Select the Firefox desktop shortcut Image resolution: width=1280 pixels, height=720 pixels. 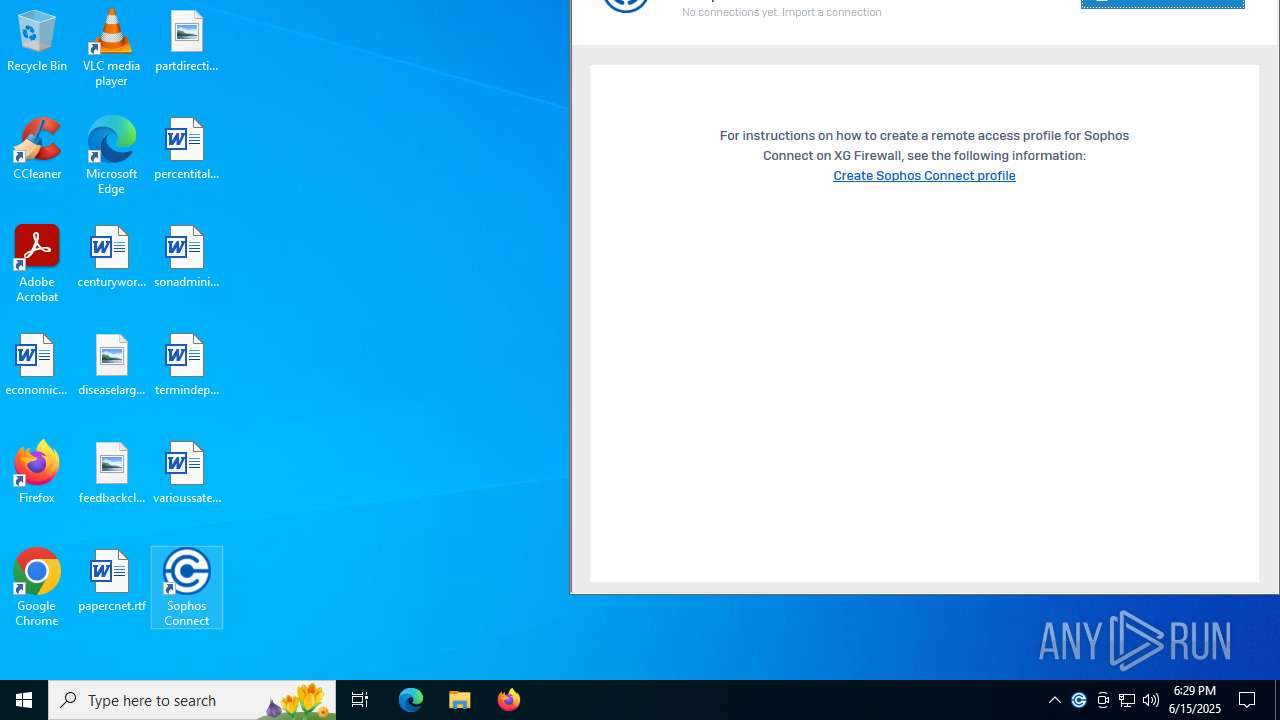click(37, 474)
